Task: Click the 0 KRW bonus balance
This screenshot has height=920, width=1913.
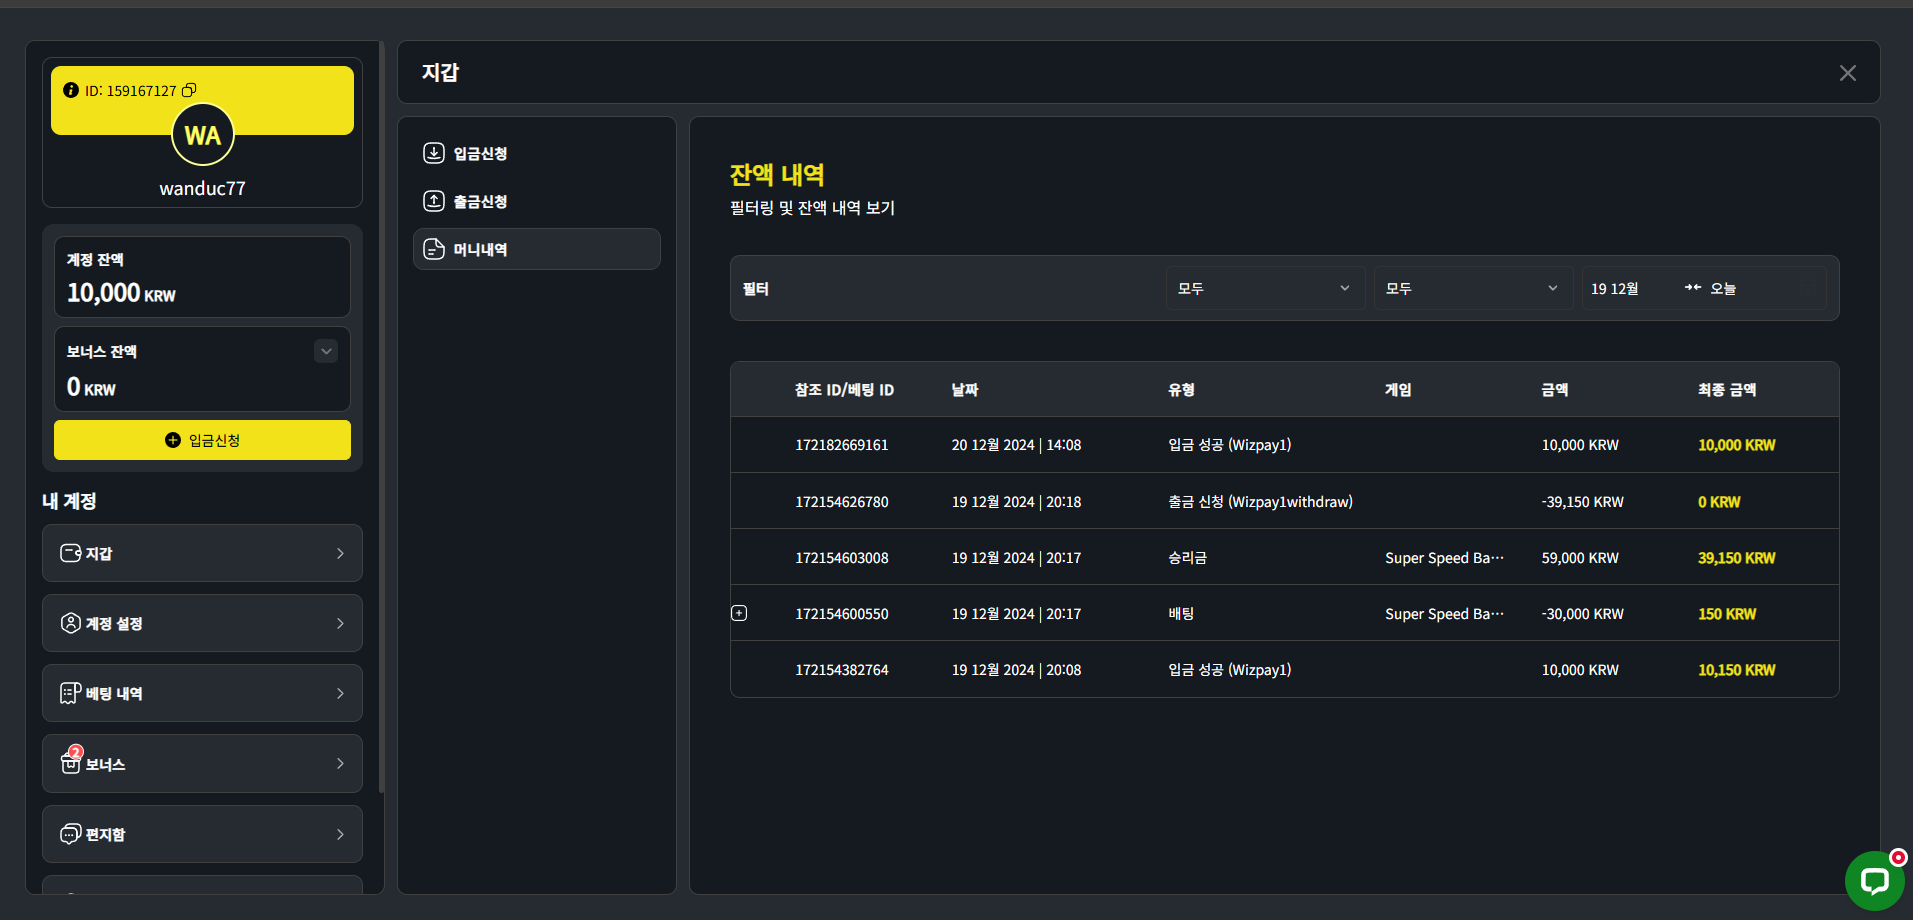Action: click(91, 387)
